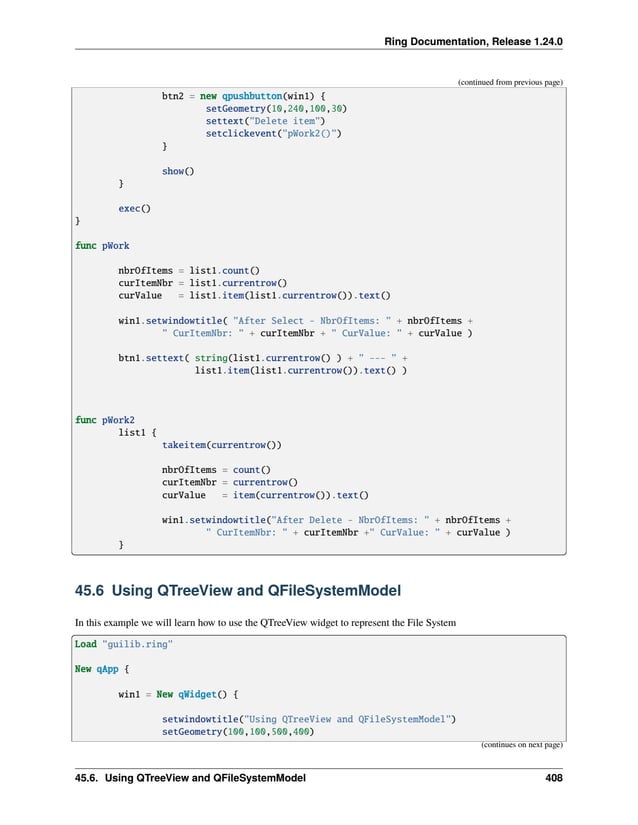
Task: Select the line "nbrOfItems = list1.count()"
Action: pyautogui.click(x=189, y=270)
